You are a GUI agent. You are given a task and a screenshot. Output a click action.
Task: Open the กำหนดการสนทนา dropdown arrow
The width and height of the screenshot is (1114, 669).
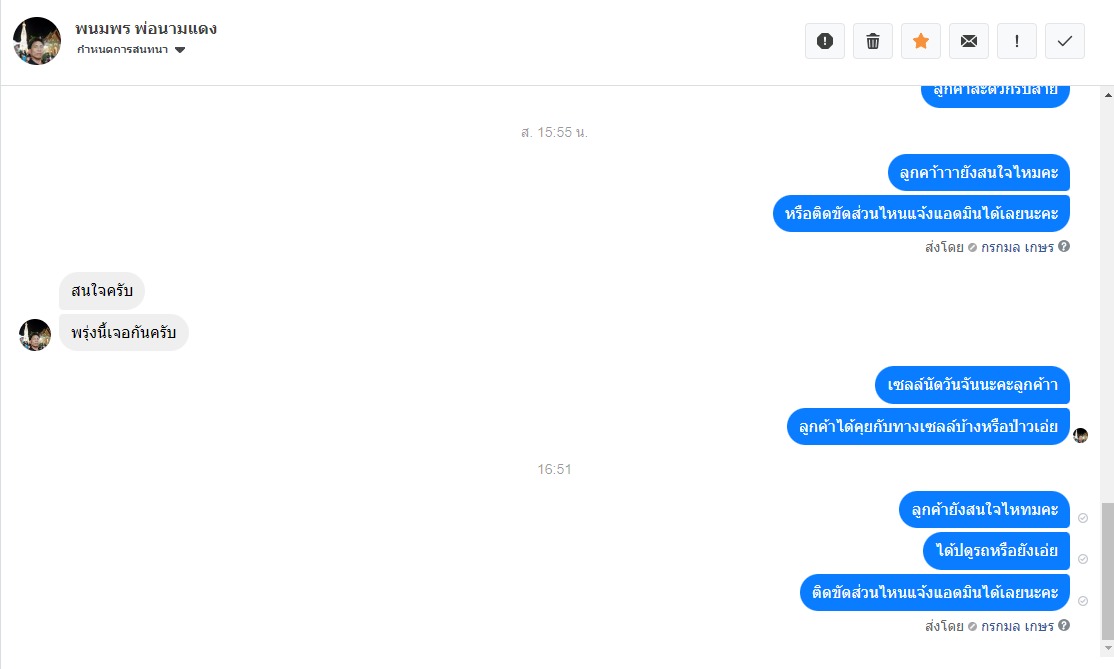click(180, 50)
